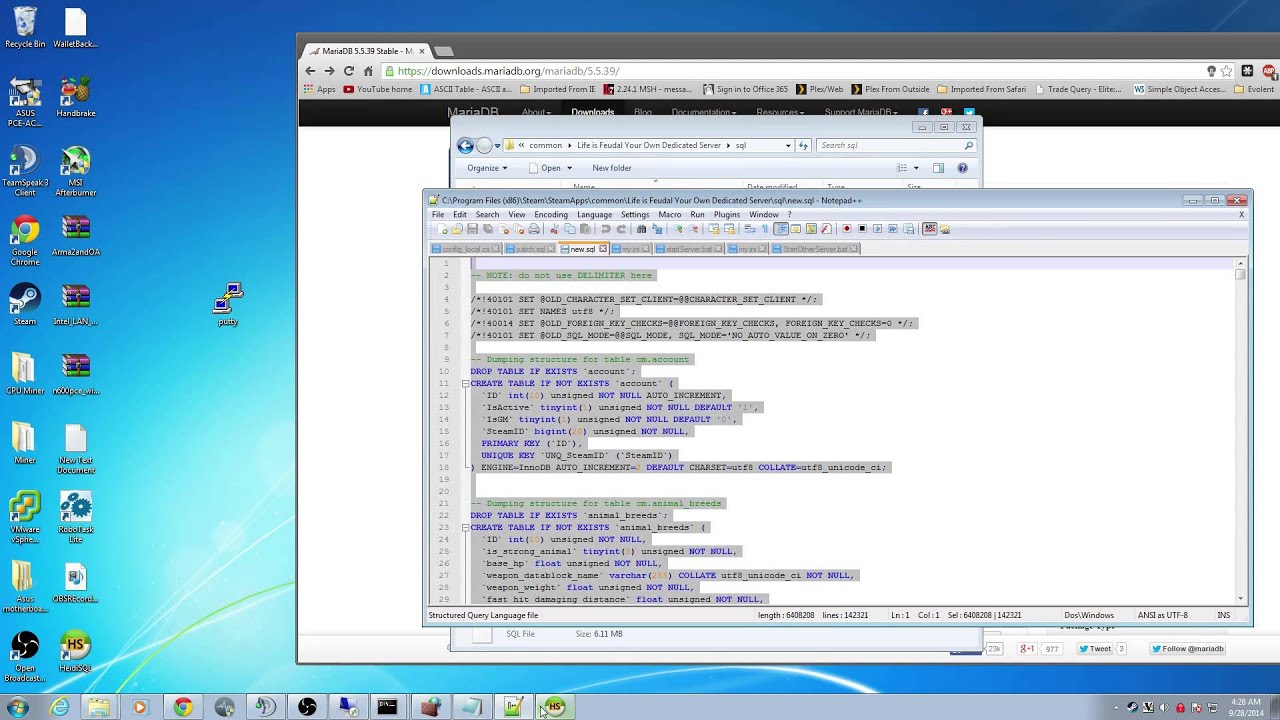Screen dimensions: 1280x720
Task: Expand the Documentation menu on MariaDB page
Action: click(x=703, y=112)
